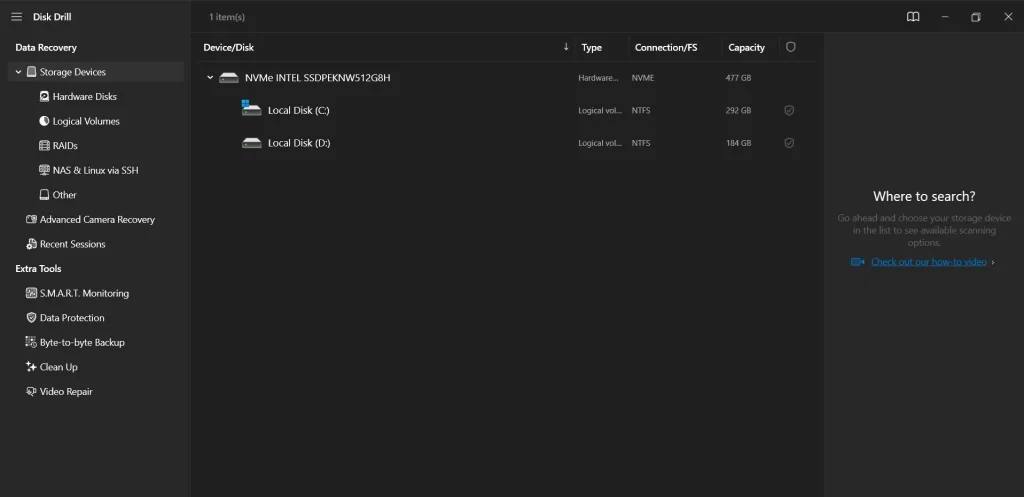Image resolution: width=1024 pixels, height=497 pixels.
Task: Collapse the NVMe INTEL SSDPEKNW512G8H disk row
Action: pos(210,78)
